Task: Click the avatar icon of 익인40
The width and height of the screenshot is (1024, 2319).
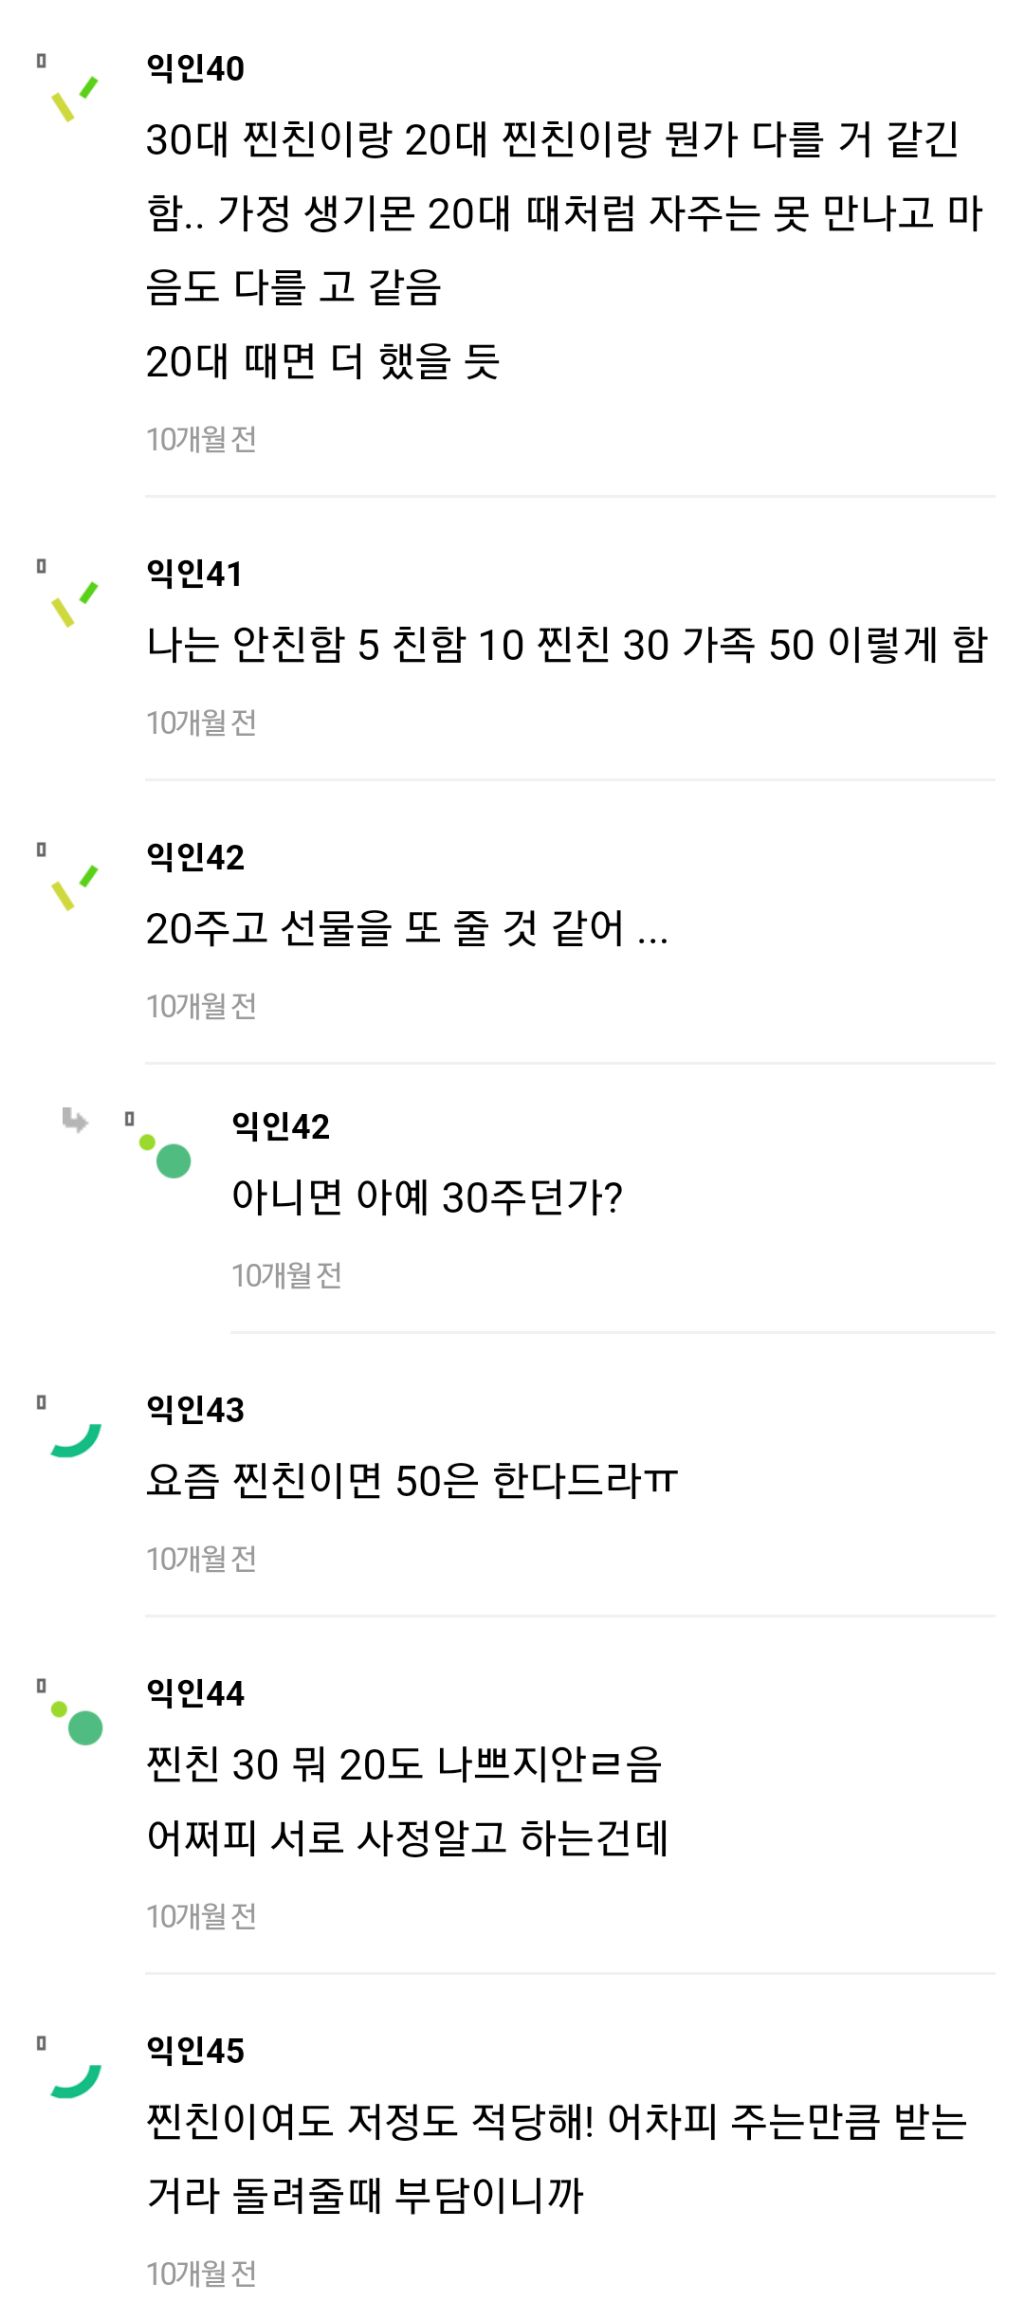Action: click(x=75, y=98)
